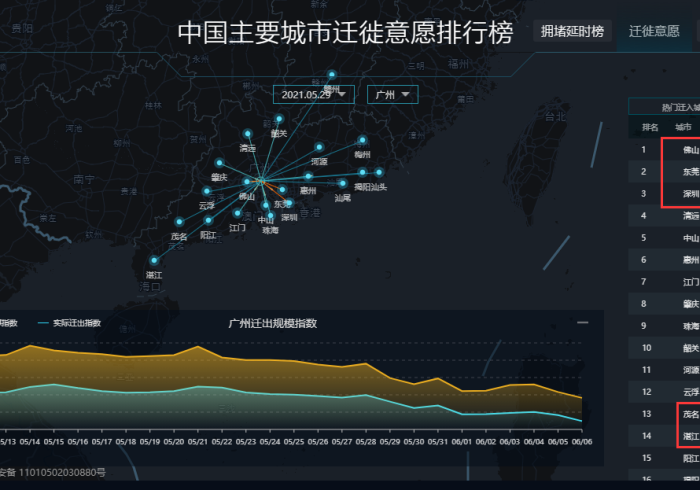700x490 pixels.
Task: Click the 湛江 node on the map
Action: click(154, 260)
